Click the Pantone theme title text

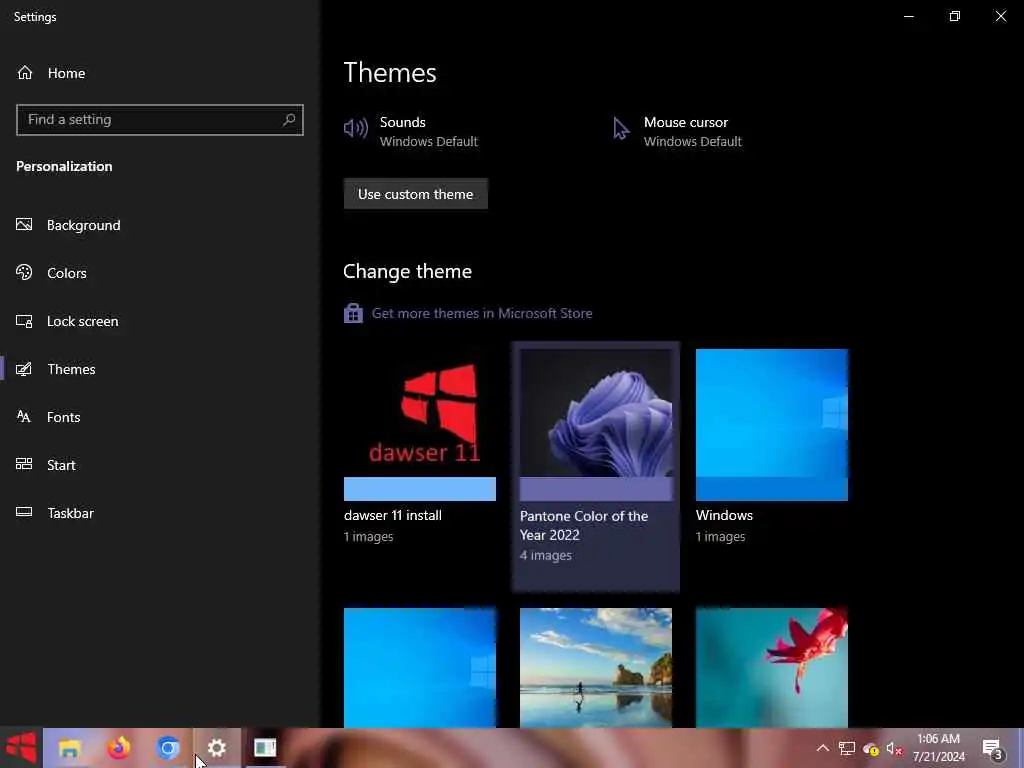click(x=584, y=526)
